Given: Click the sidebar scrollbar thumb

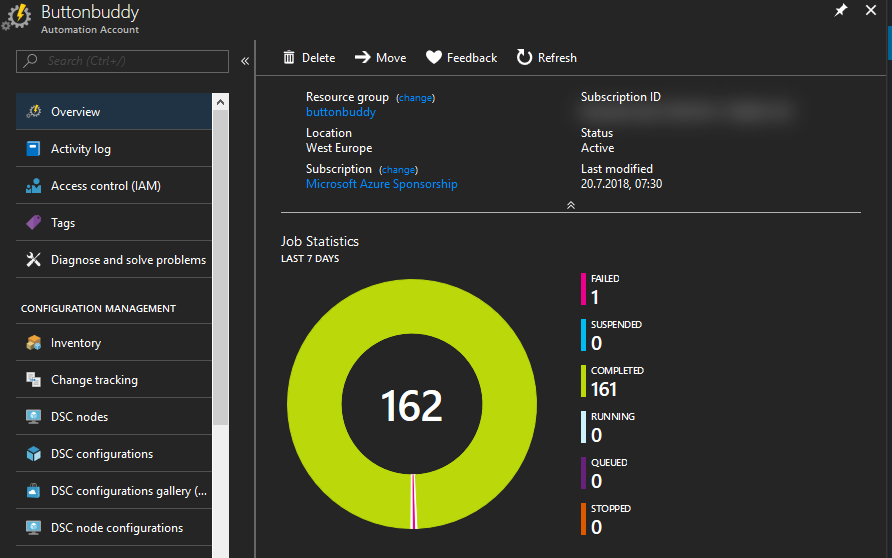Looking at the screenshot, I should (221, 267).
